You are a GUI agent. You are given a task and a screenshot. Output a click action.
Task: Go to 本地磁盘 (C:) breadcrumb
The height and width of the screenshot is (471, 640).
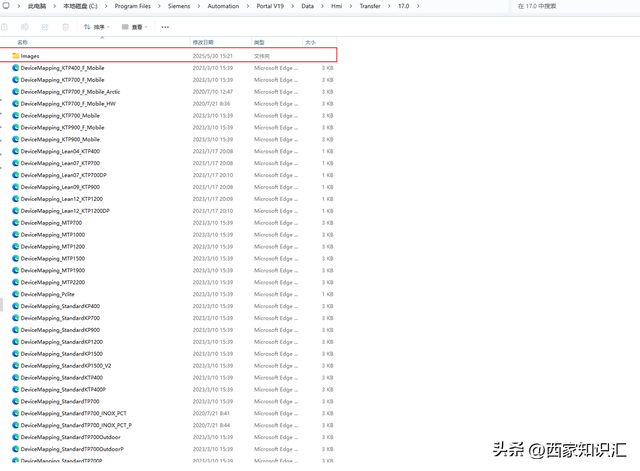(x=80, y=6)
